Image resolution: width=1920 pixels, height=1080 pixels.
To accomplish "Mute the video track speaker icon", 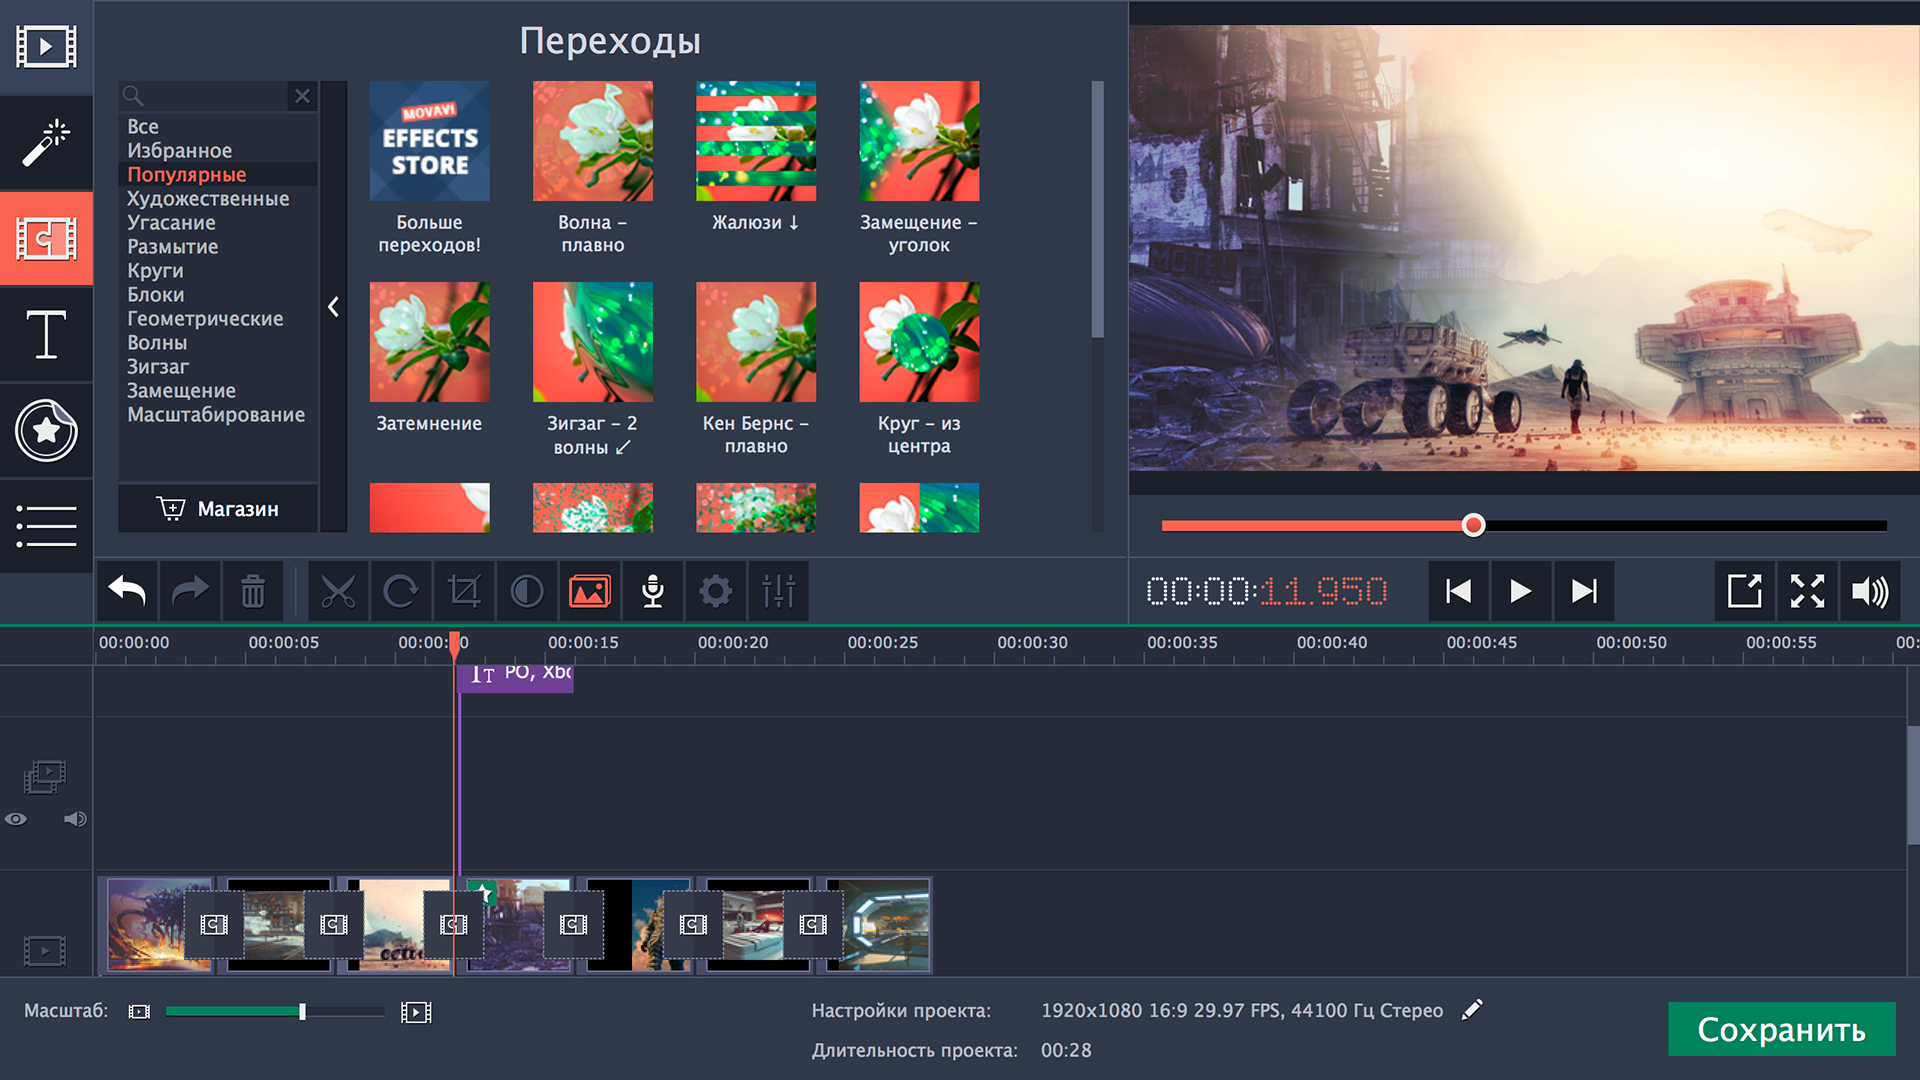I will pyautogui.click(x=75, y=819).
